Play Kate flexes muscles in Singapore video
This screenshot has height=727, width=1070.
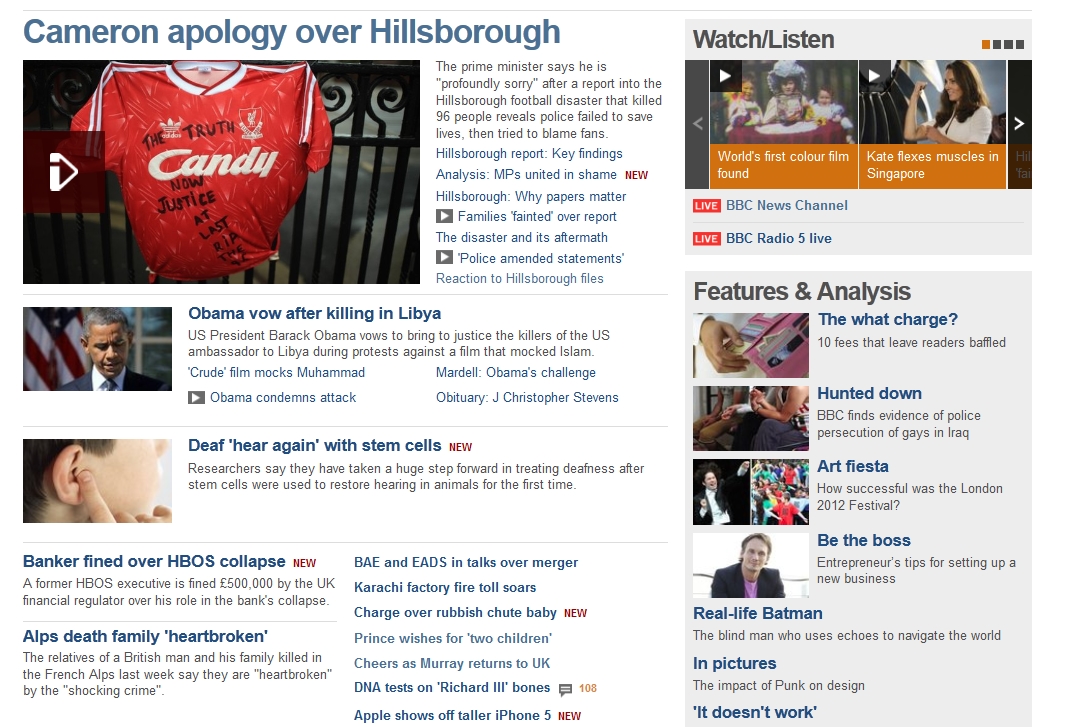pos(874,76)
